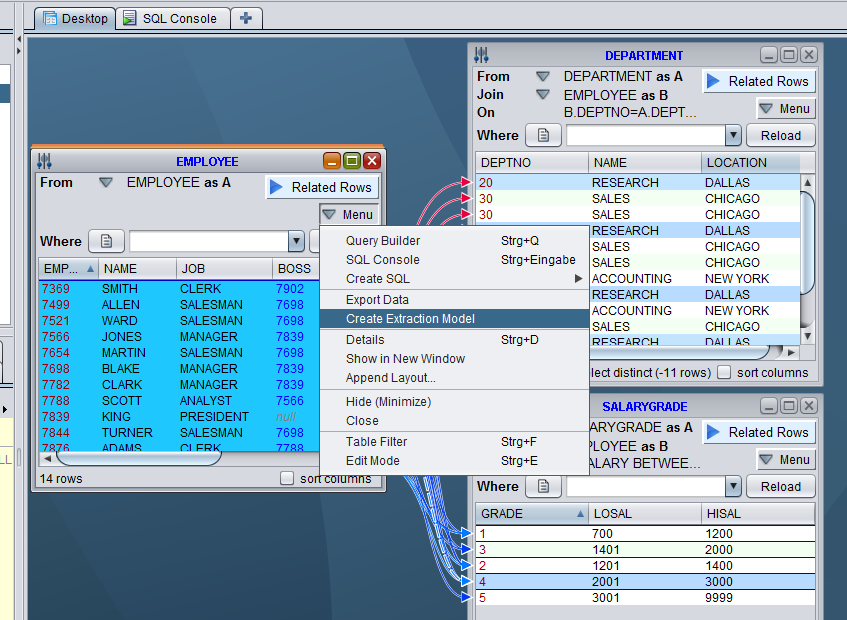The width and height of the screenshot is (847, 620).
Task: Click the EMPLOYEE table horizontal scrollbar
Action: (x=138, y=458)
